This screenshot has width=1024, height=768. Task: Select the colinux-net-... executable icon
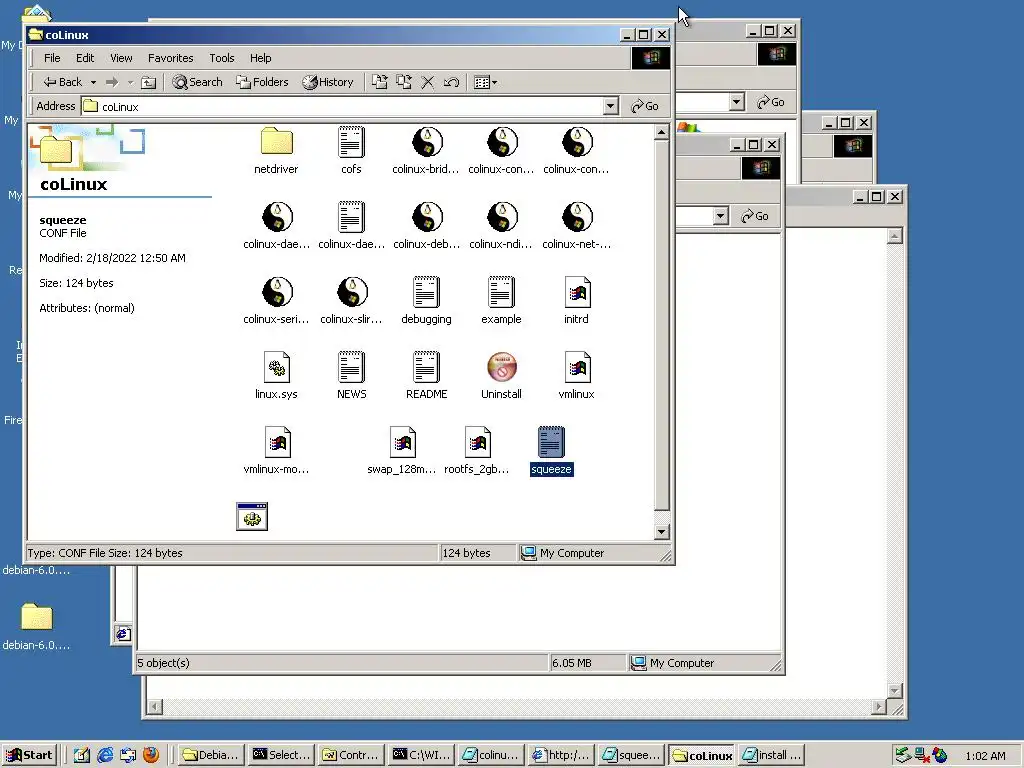pos(577,217)
